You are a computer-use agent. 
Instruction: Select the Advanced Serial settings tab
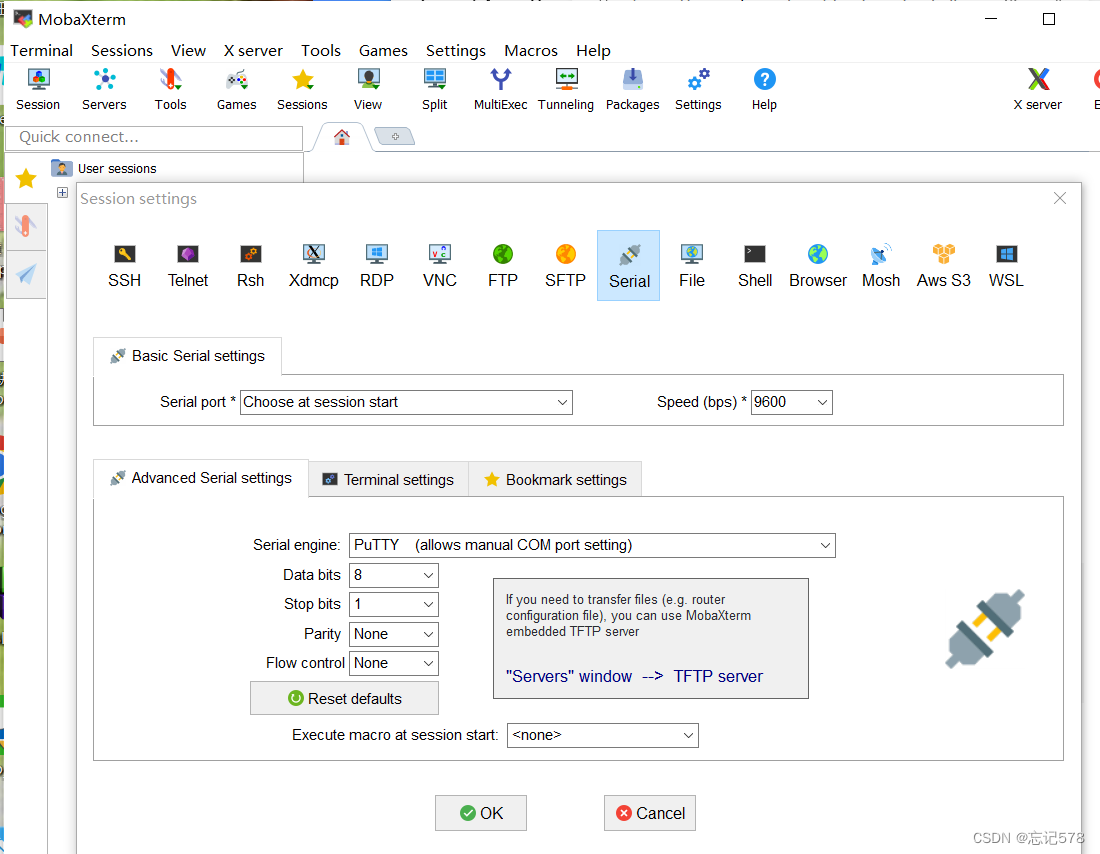point(201,479)
